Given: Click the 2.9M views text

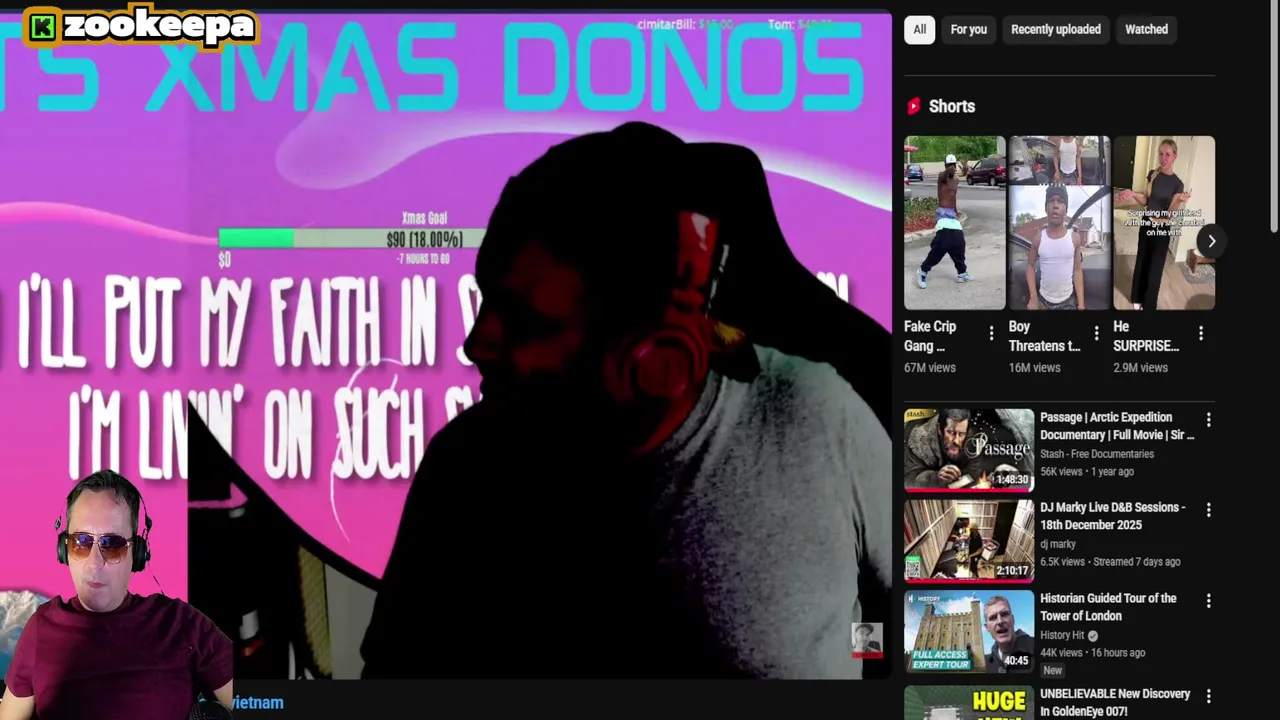Looking at the screenshot, I should point(1140,368).
